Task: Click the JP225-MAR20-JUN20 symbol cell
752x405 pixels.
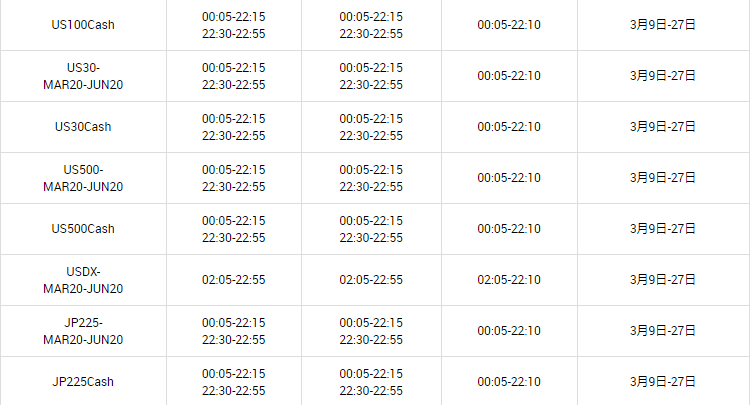Action: point(83,331)
